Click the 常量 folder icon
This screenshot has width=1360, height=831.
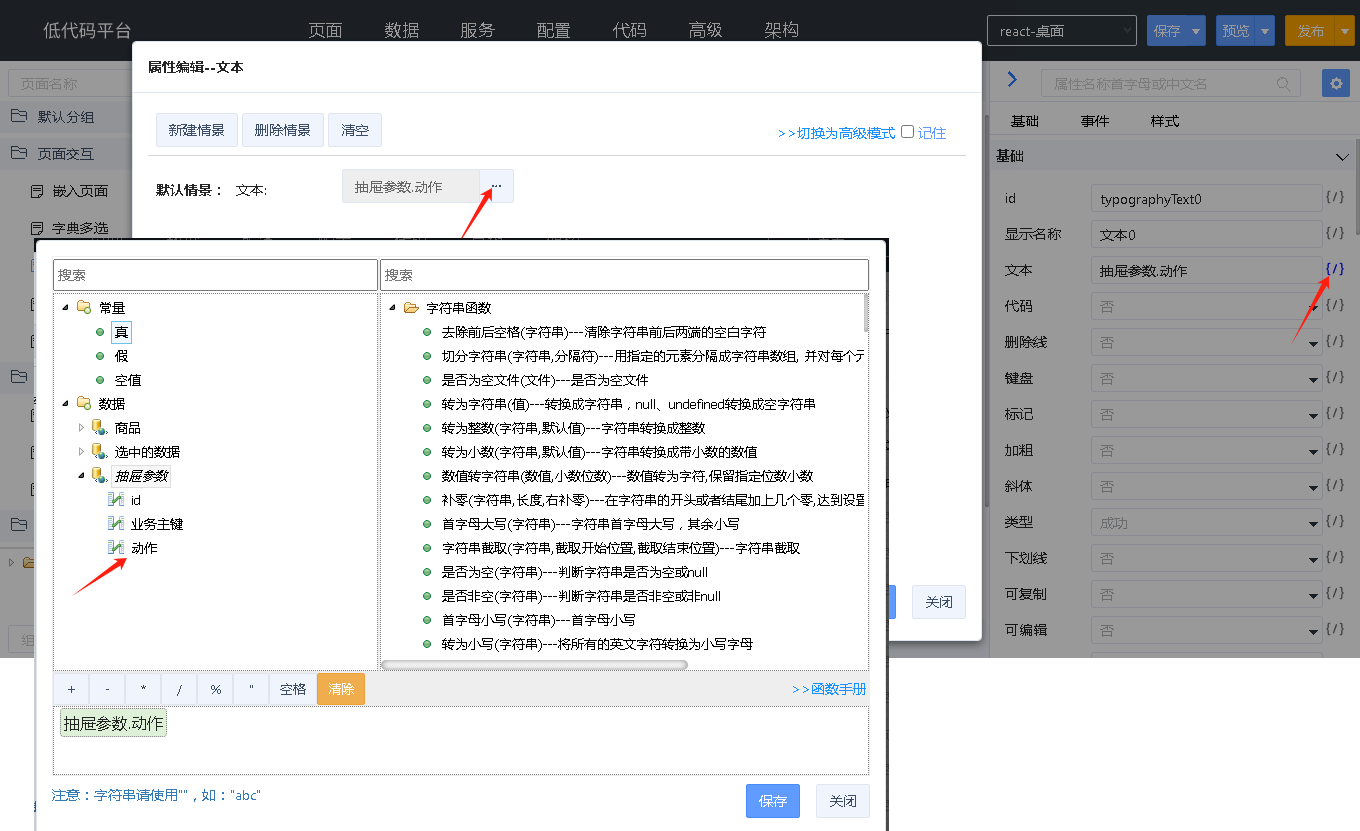[84, 307]
